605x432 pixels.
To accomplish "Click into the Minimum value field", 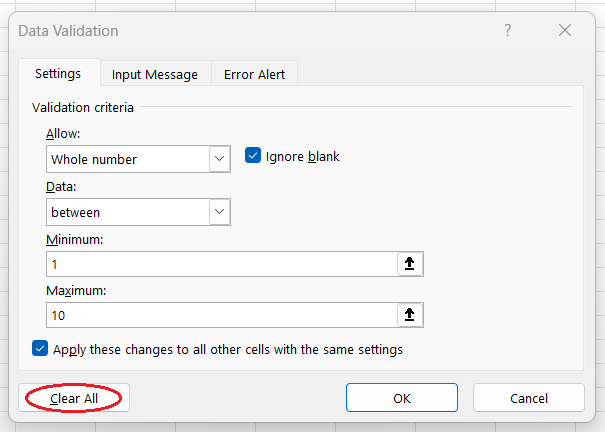I will 220,264.
